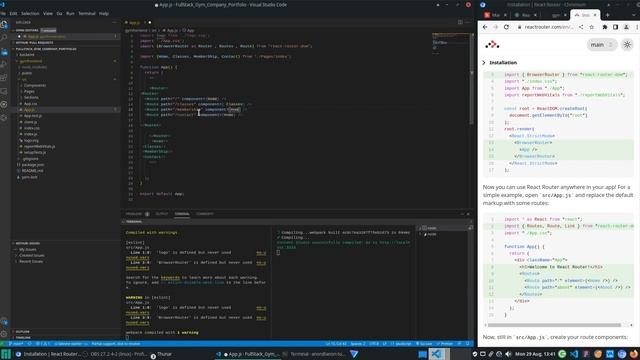The image size is (640, 360).
Task: Open VS Code notifications bell in status bar
Action: tap(468, 344)
